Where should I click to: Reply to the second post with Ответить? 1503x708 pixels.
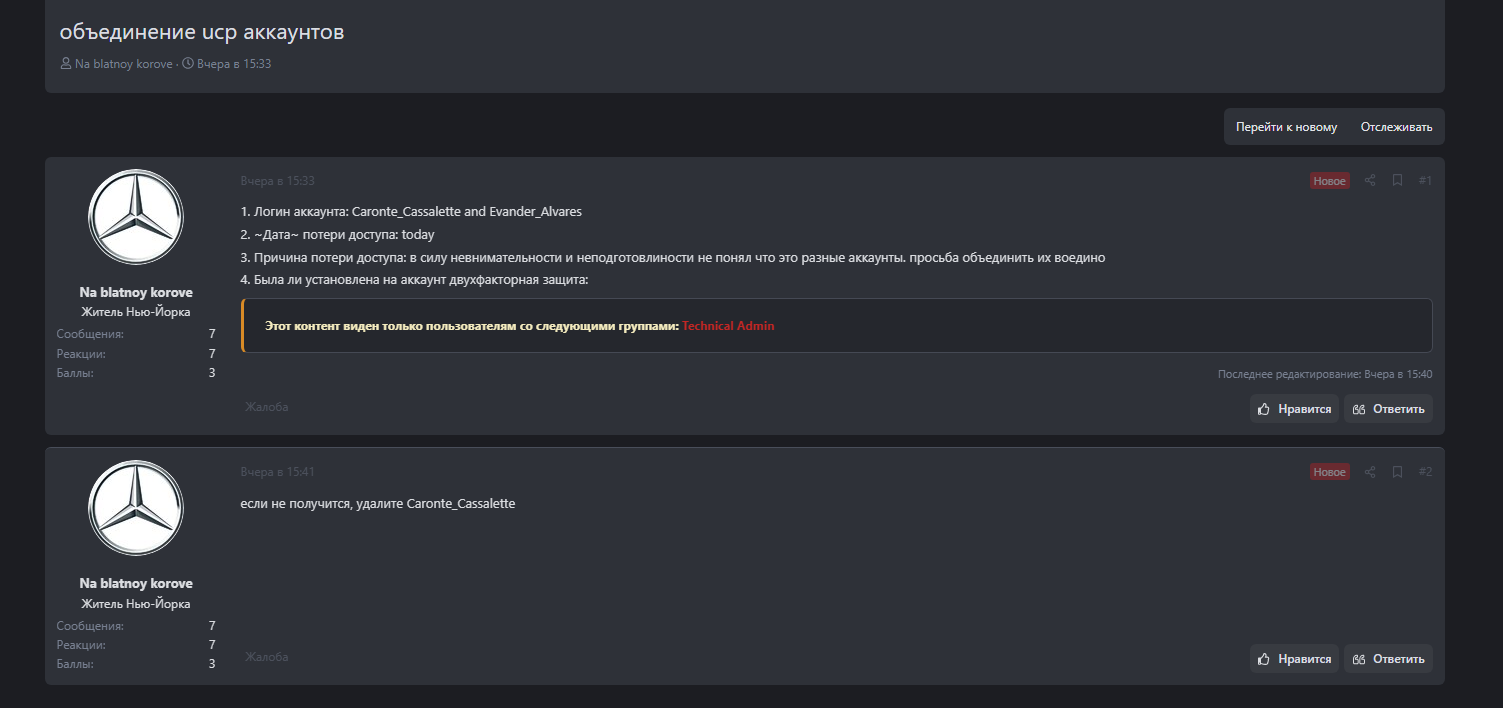coord(1388,659)
